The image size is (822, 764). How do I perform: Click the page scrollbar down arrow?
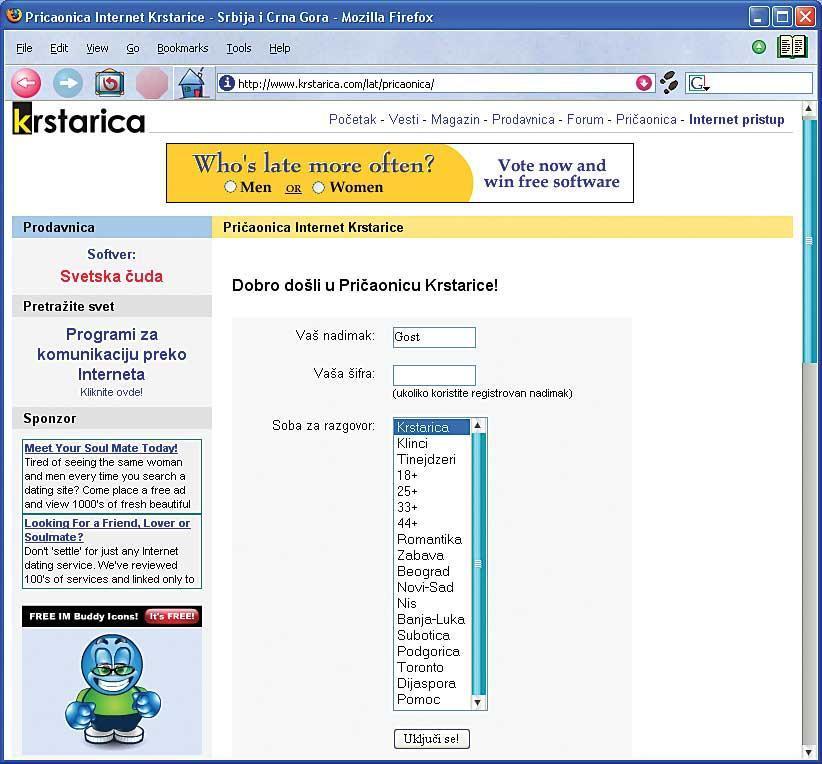(809, 752)
